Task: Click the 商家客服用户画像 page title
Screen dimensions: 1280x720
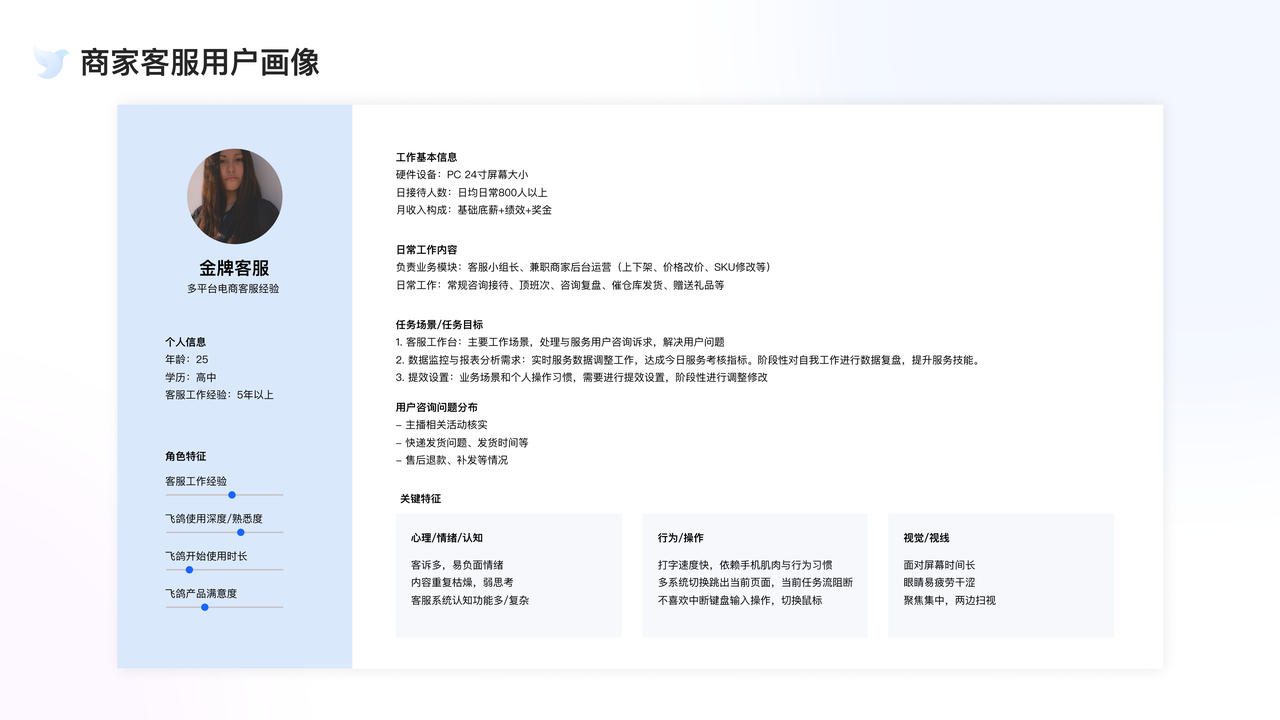Action: [x=198, y=63]
